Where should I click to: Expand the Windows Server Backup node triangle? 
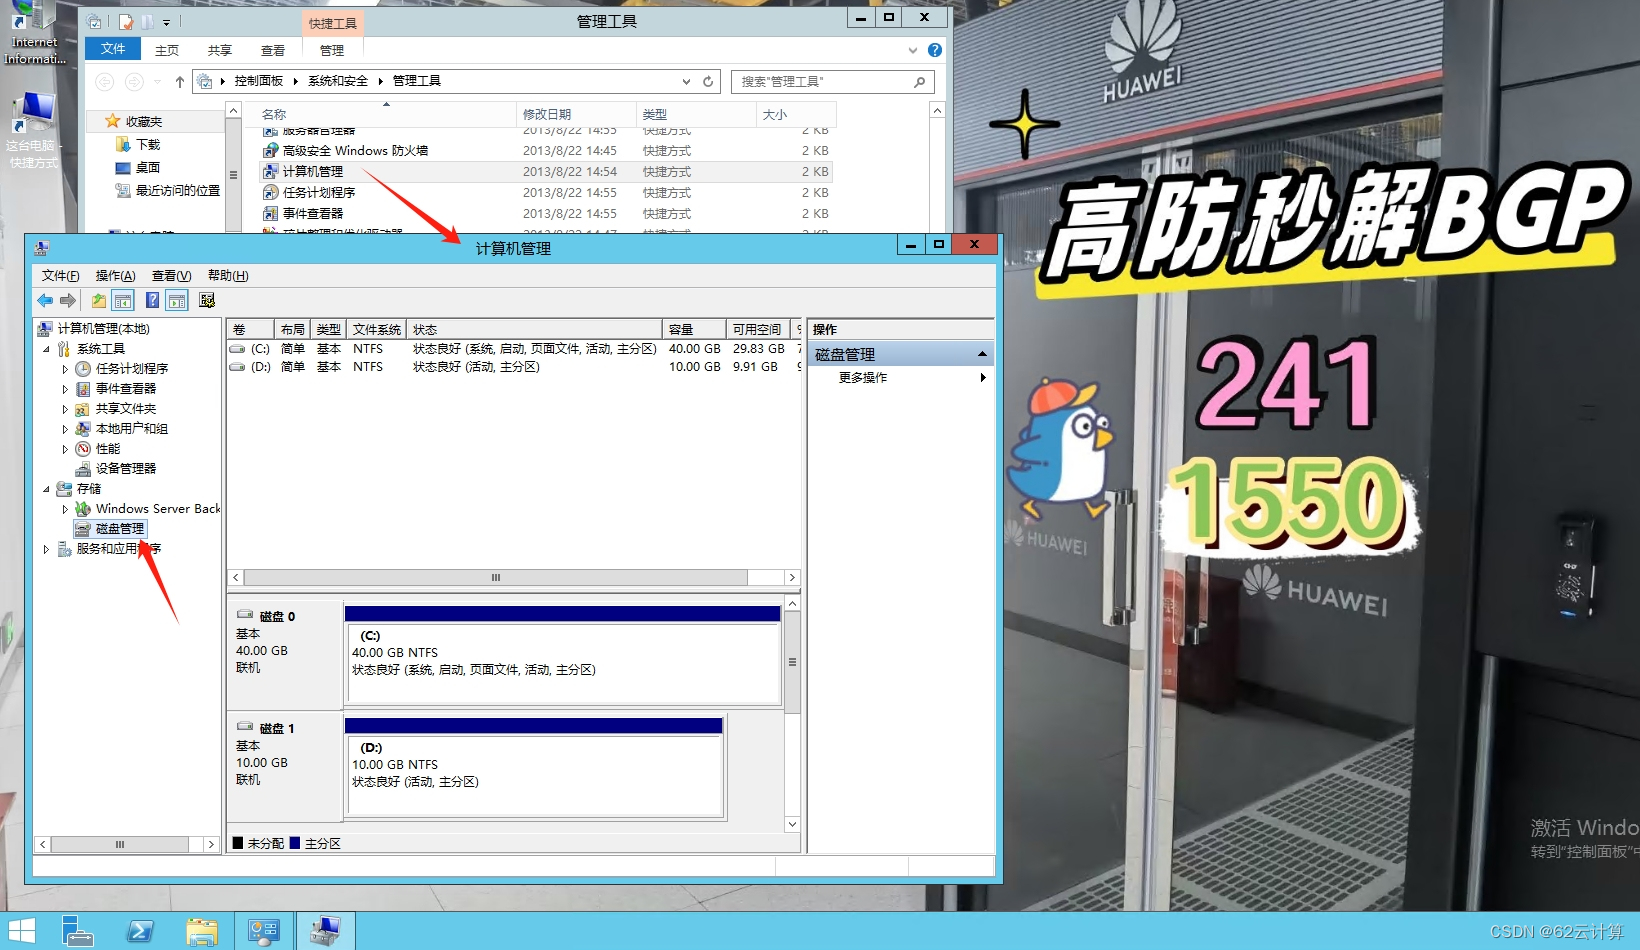coord(65,509)
